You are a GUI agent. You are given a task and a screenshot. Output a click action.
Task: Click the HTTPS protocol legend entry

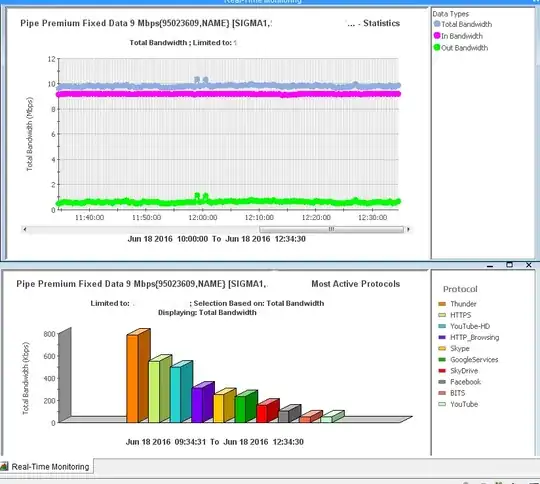tap(454, 315)
